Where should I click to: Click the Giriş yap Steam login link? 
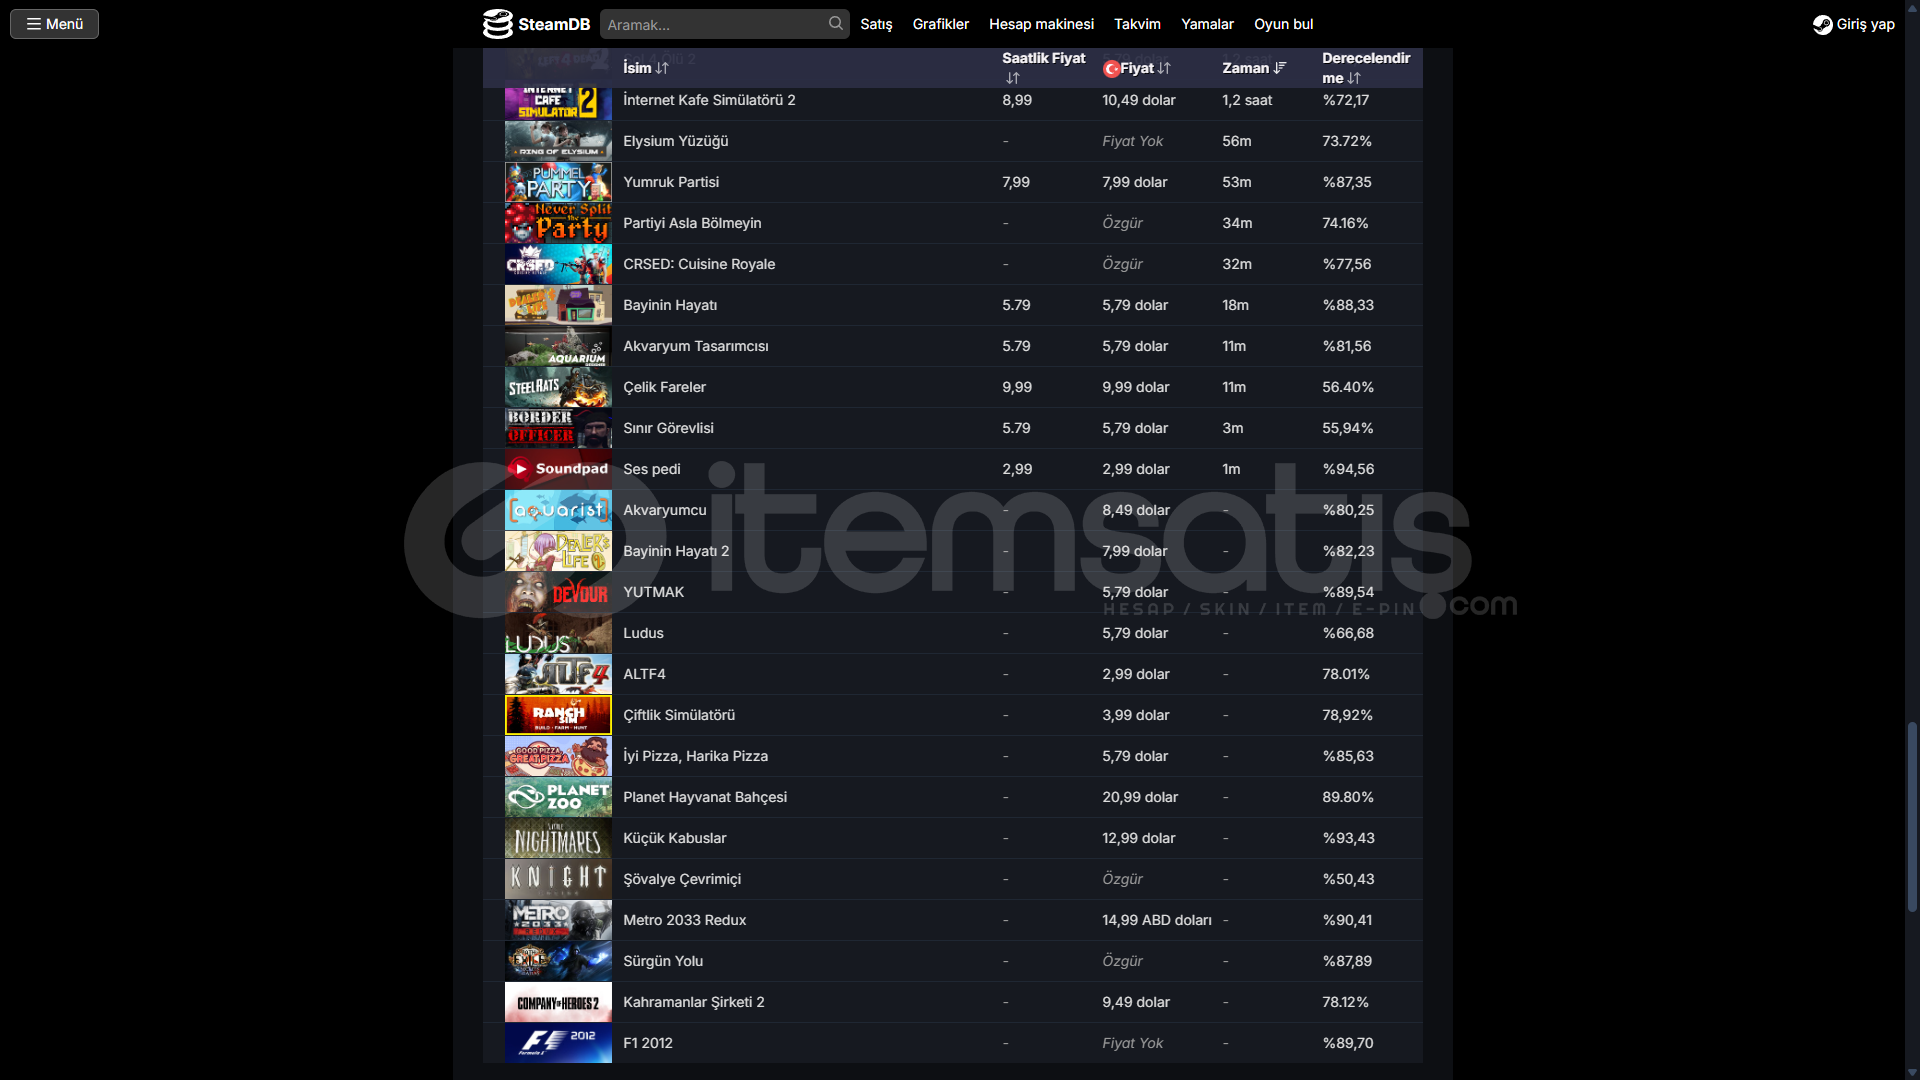click(x=1854, y=24)
